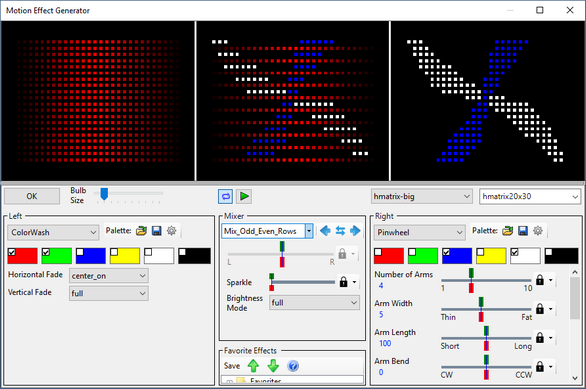Click Right black color swatch
This screenshot has width=586, height=389.
point(561,256)
